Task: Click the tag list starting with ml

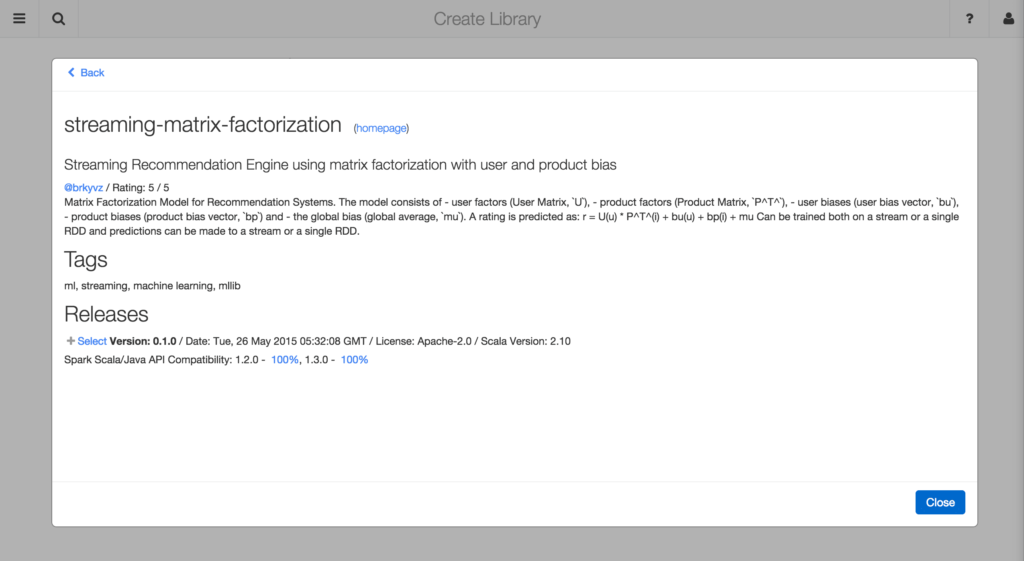Action: click(x=152, y=286)
